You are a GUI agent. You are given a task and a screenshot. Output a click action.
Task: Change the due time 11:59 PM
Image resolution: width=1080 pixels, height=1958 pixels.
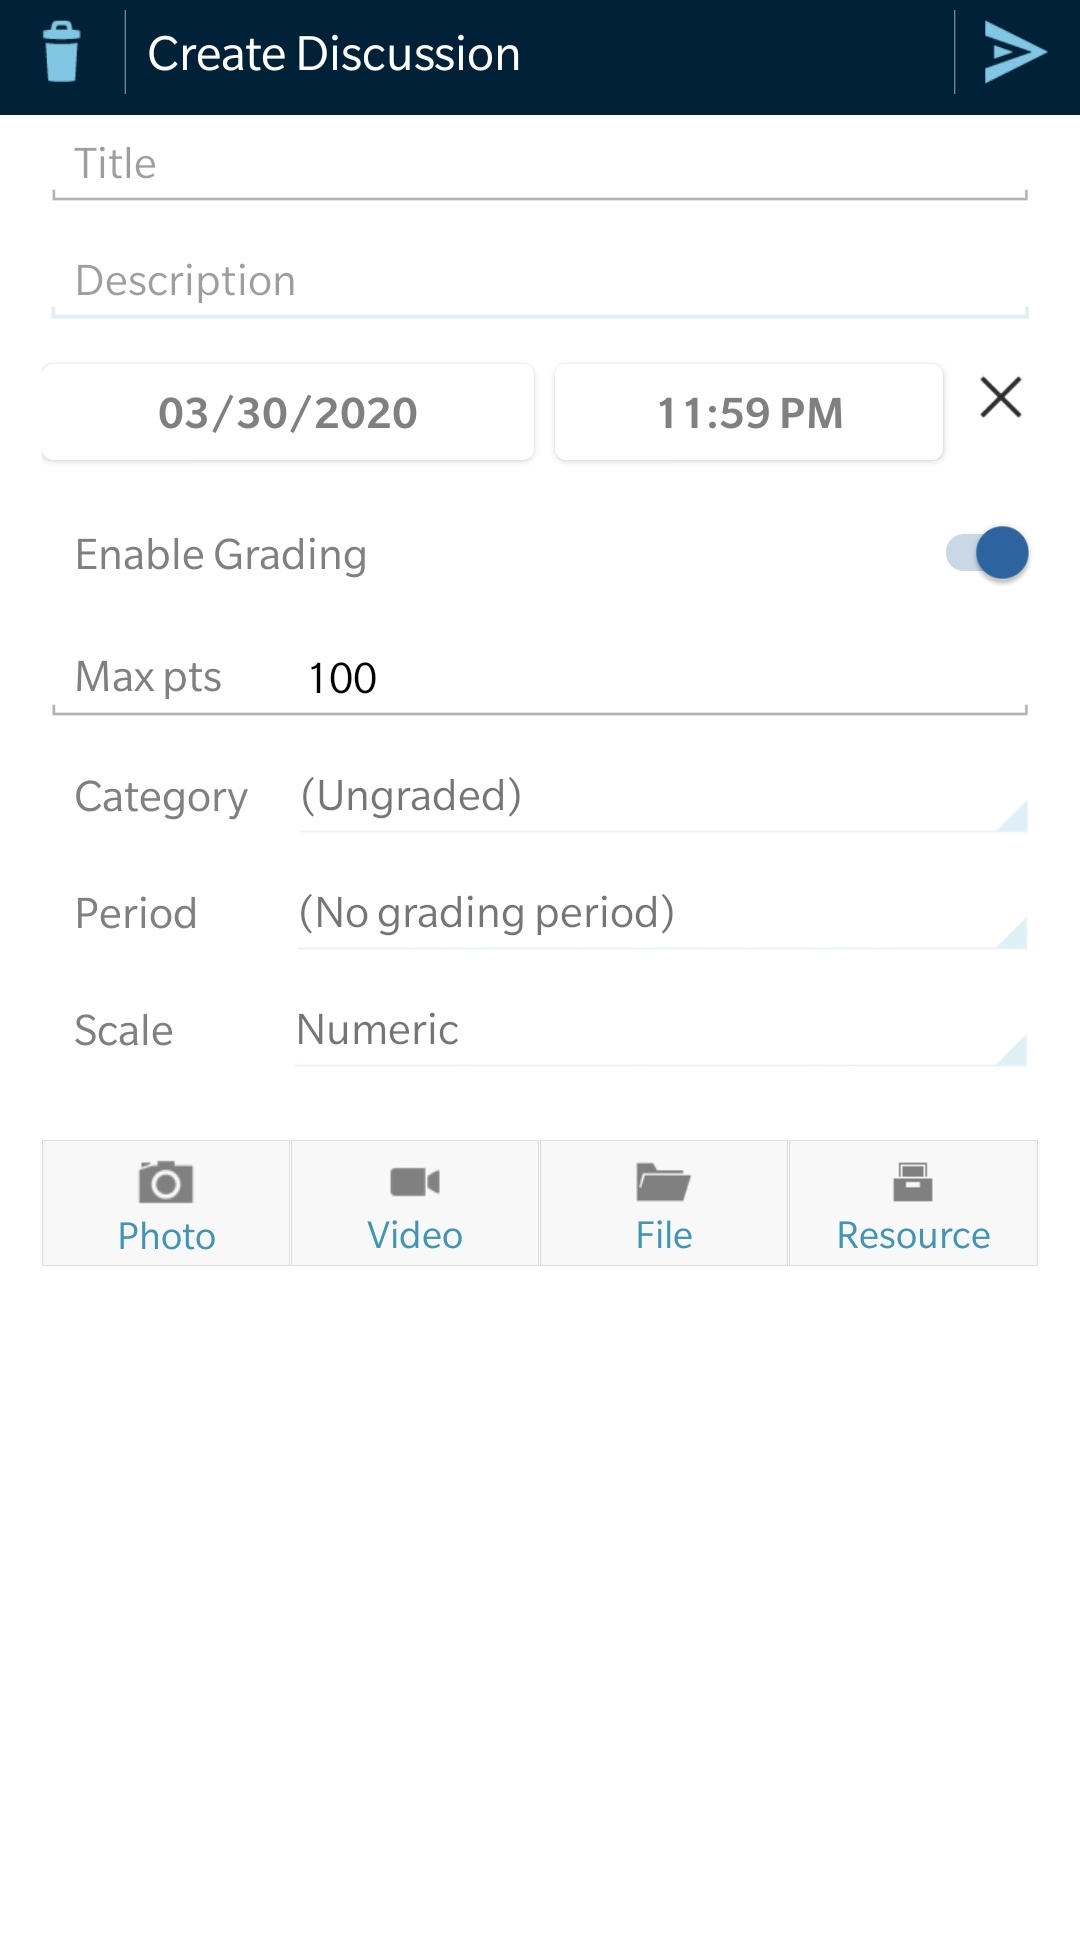749,413
